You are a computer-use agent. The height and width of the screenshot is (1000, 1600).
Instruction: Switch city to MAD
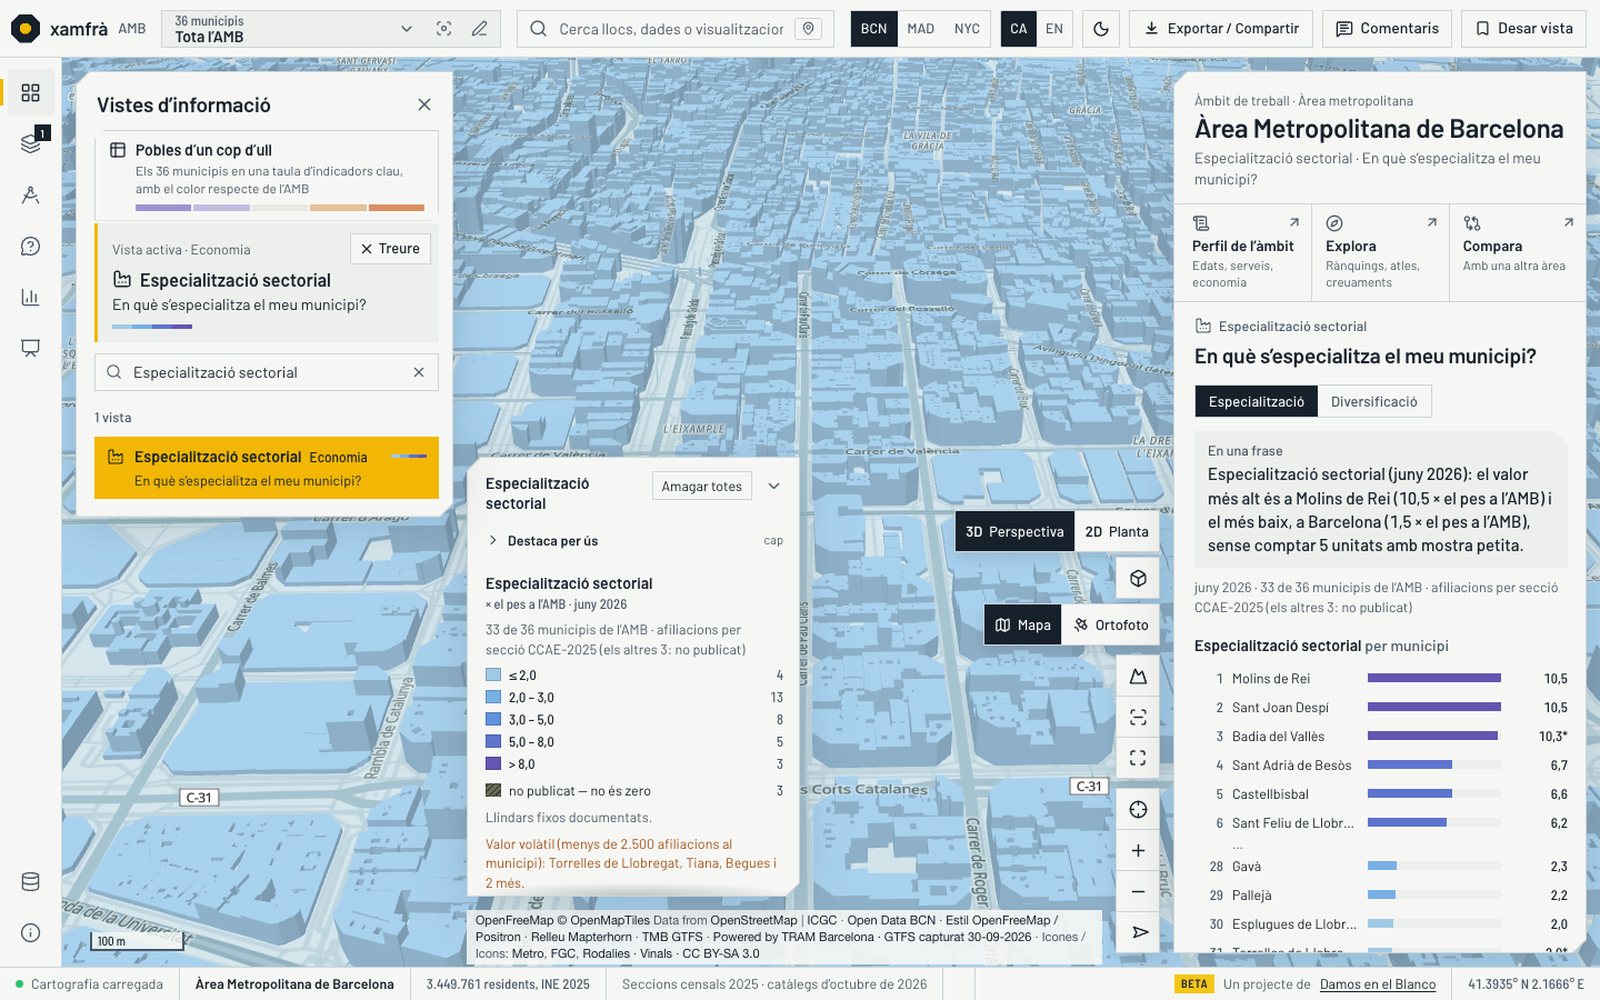(921, 29)
